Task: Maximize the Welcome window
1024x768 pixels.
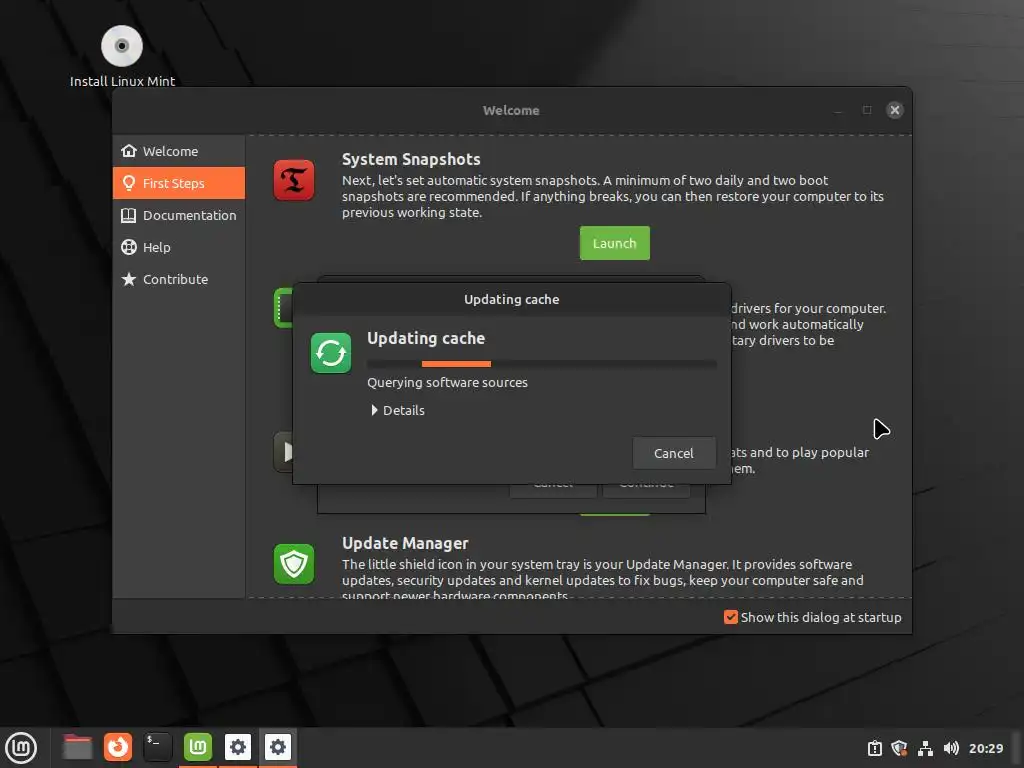Action: [x=867, y=110]
